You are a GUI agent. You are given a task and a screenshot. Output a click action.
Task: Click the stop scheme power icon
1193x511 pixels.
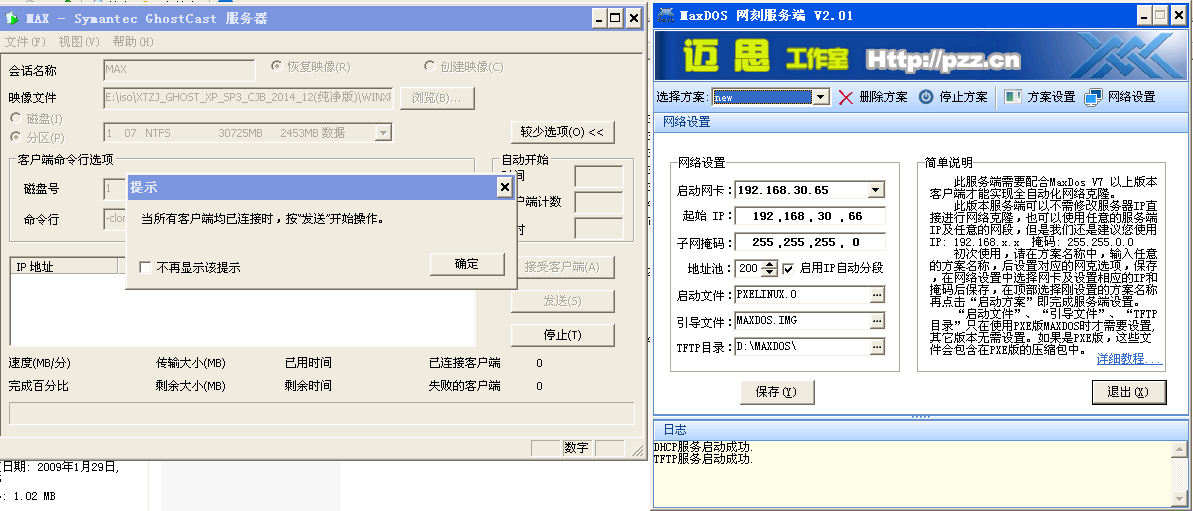pyautogui.click(x=925, y=97)
